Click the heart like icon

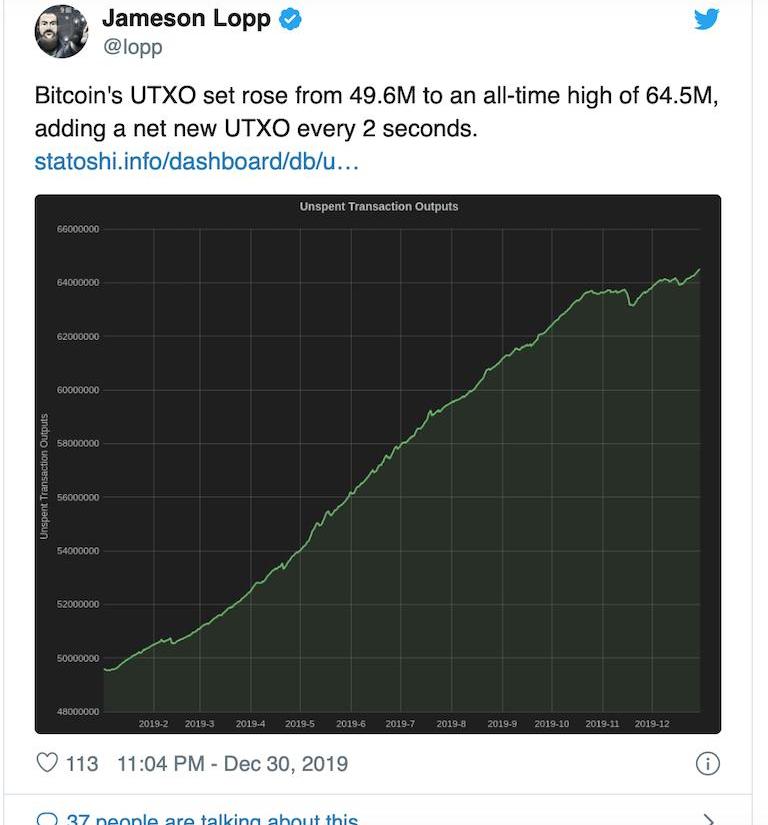coord(47,763)
